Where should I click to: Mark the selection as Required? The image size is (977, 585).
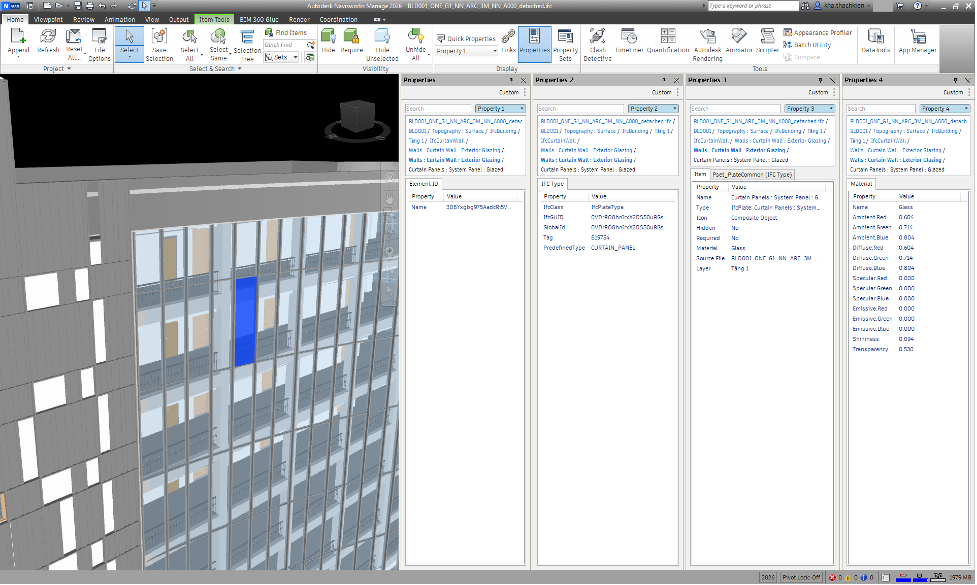tap(351, 41)
